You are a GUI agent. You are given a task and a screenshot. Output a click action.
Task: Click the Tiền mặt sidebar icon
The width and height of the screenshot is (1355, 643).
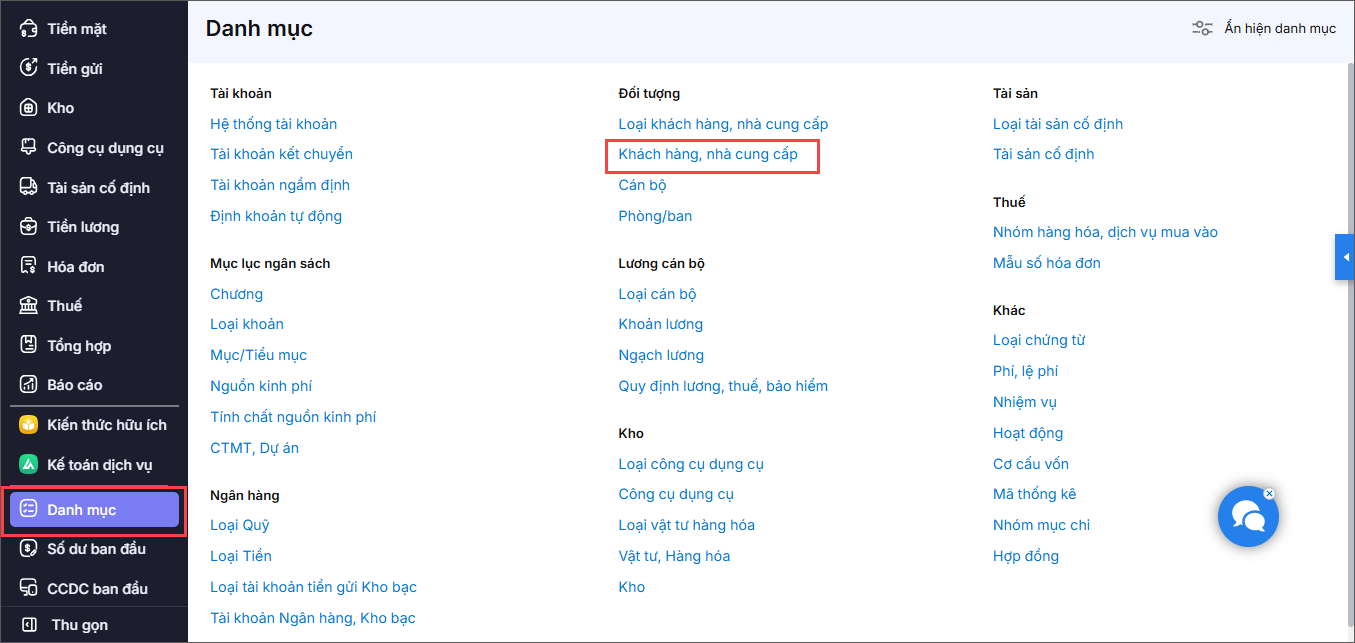(x=29, y=29)
